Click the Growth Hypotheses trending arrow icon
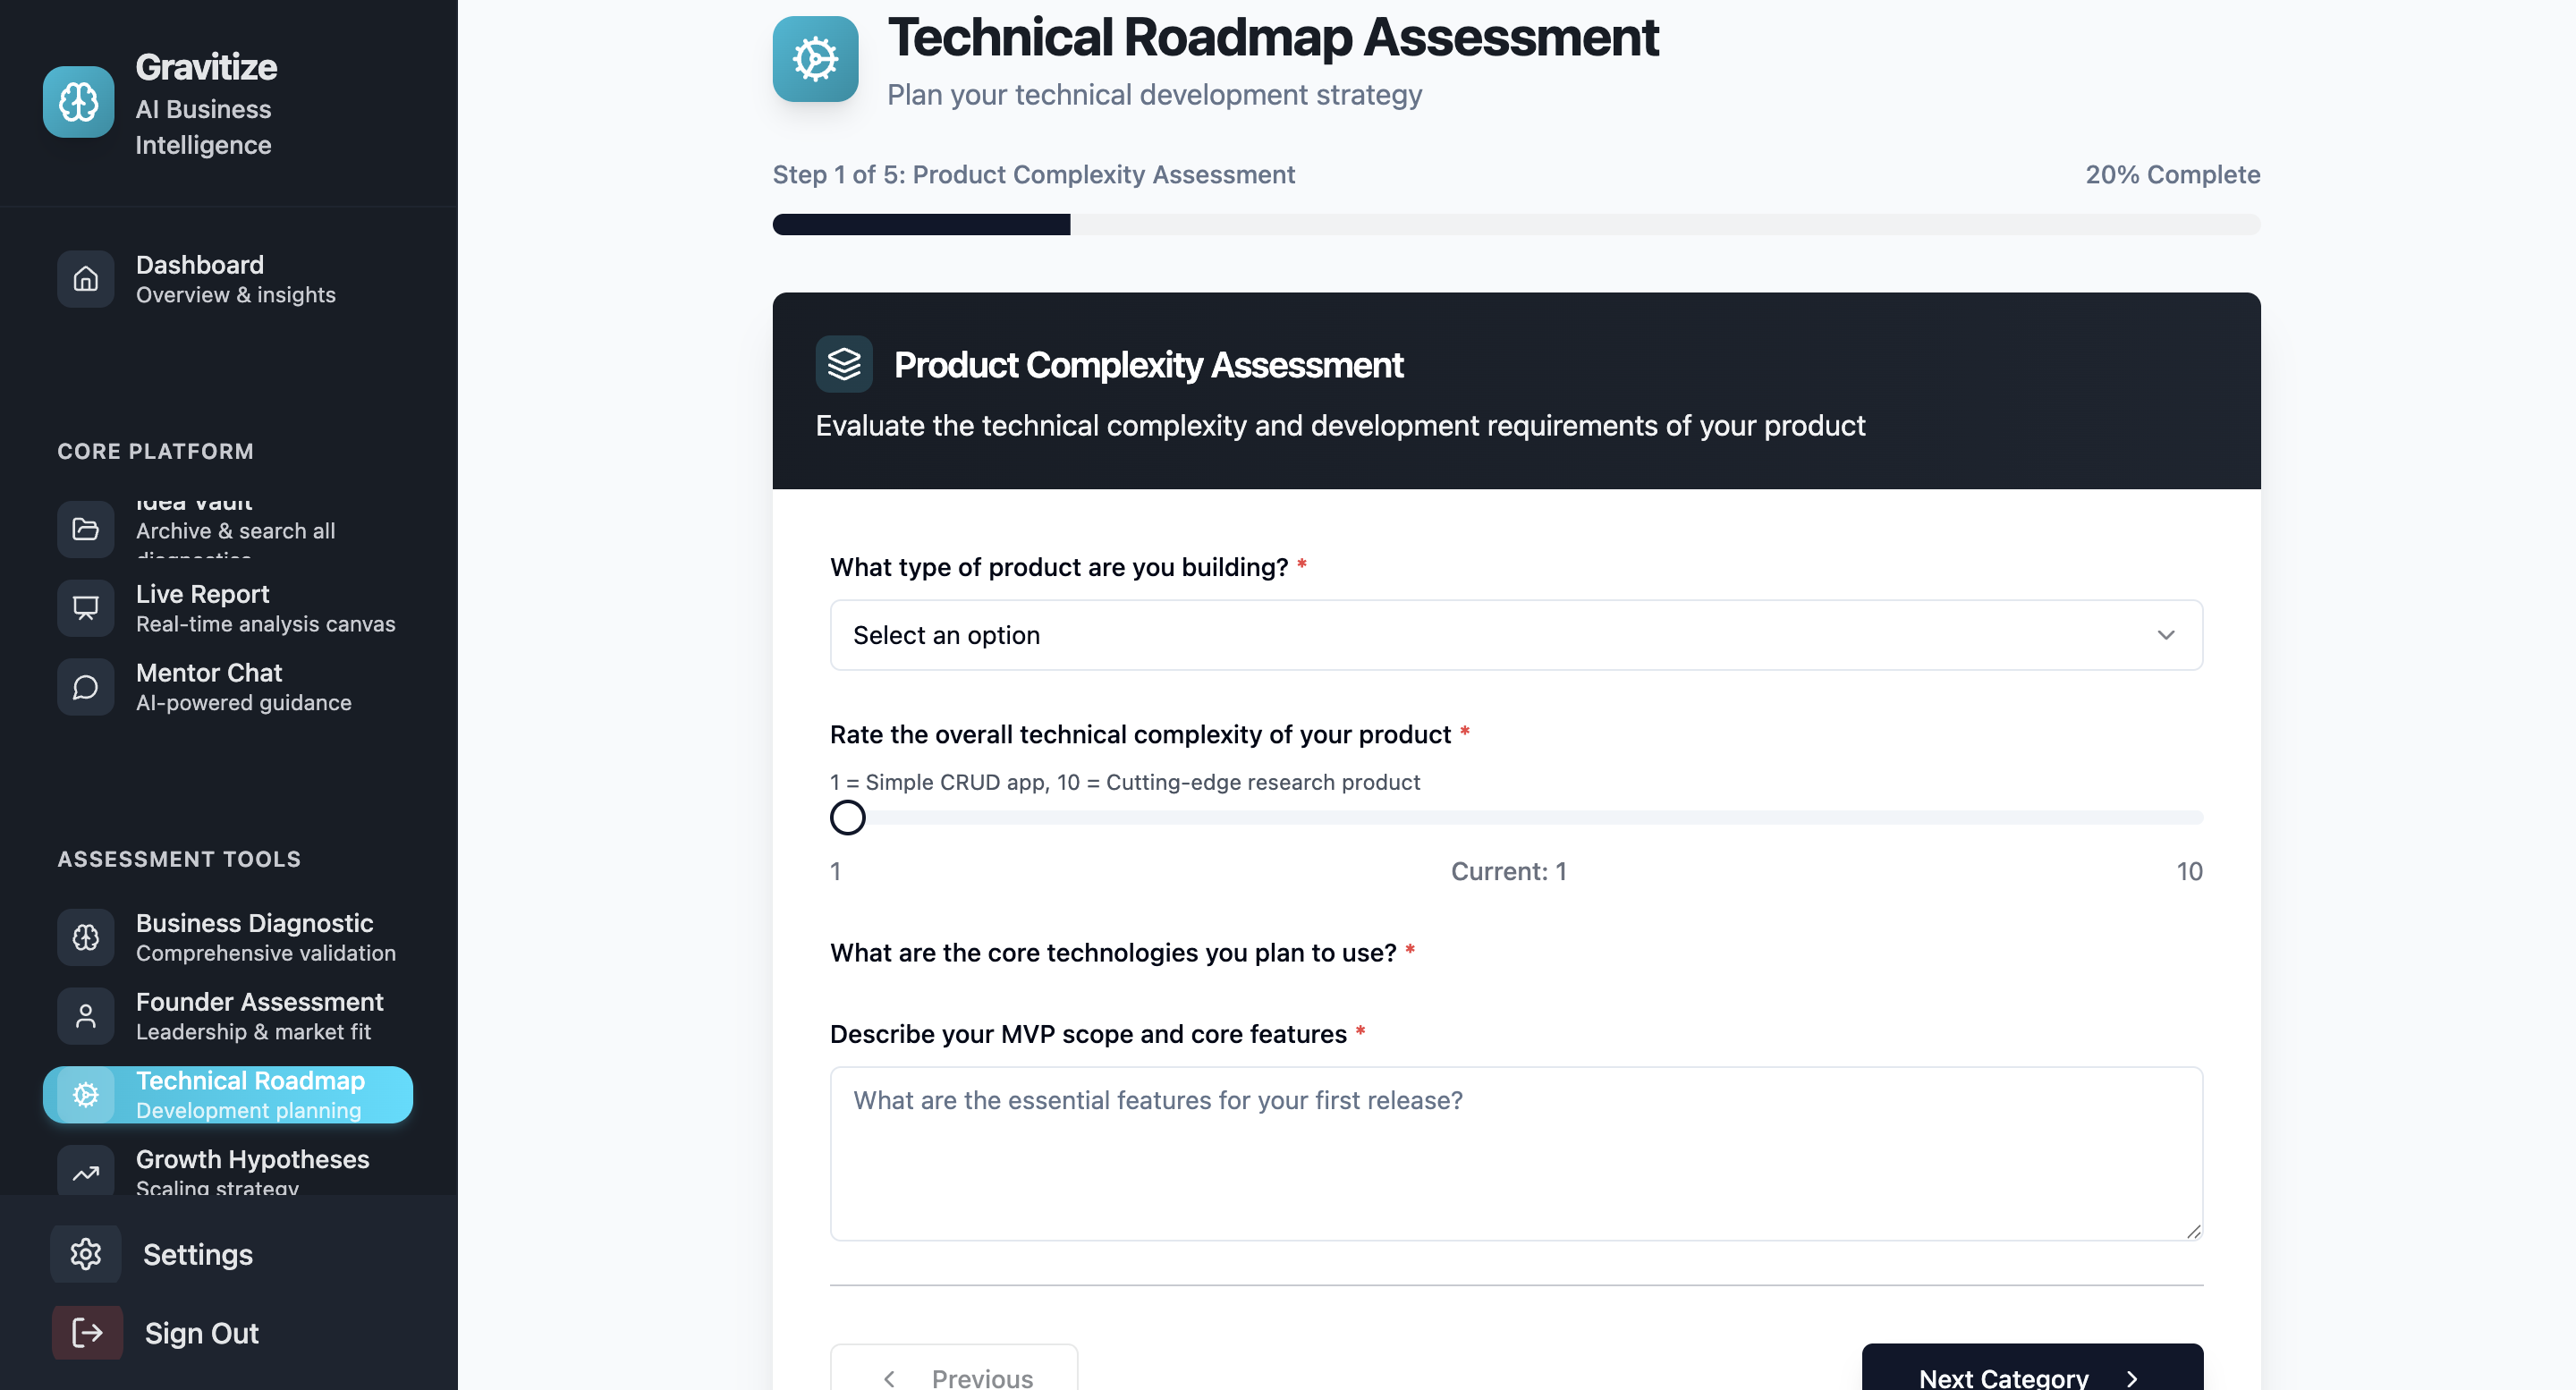 pos(86,1172)
